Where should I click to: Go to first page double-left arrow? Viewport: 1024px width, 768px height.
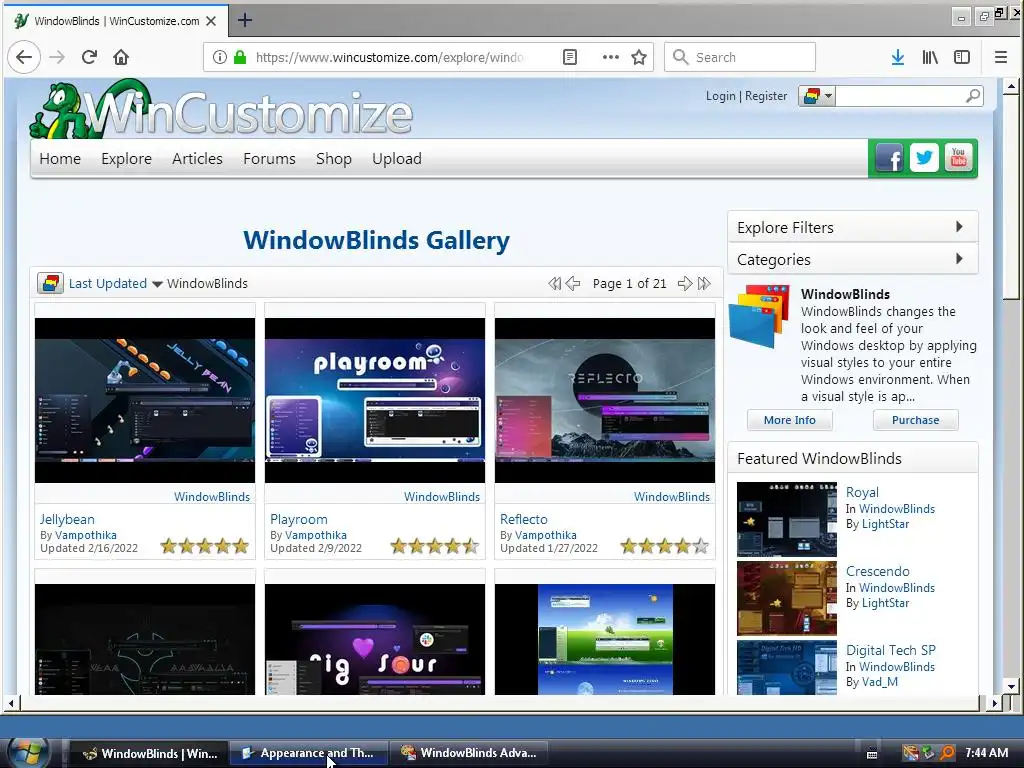(x=554, y=283)
